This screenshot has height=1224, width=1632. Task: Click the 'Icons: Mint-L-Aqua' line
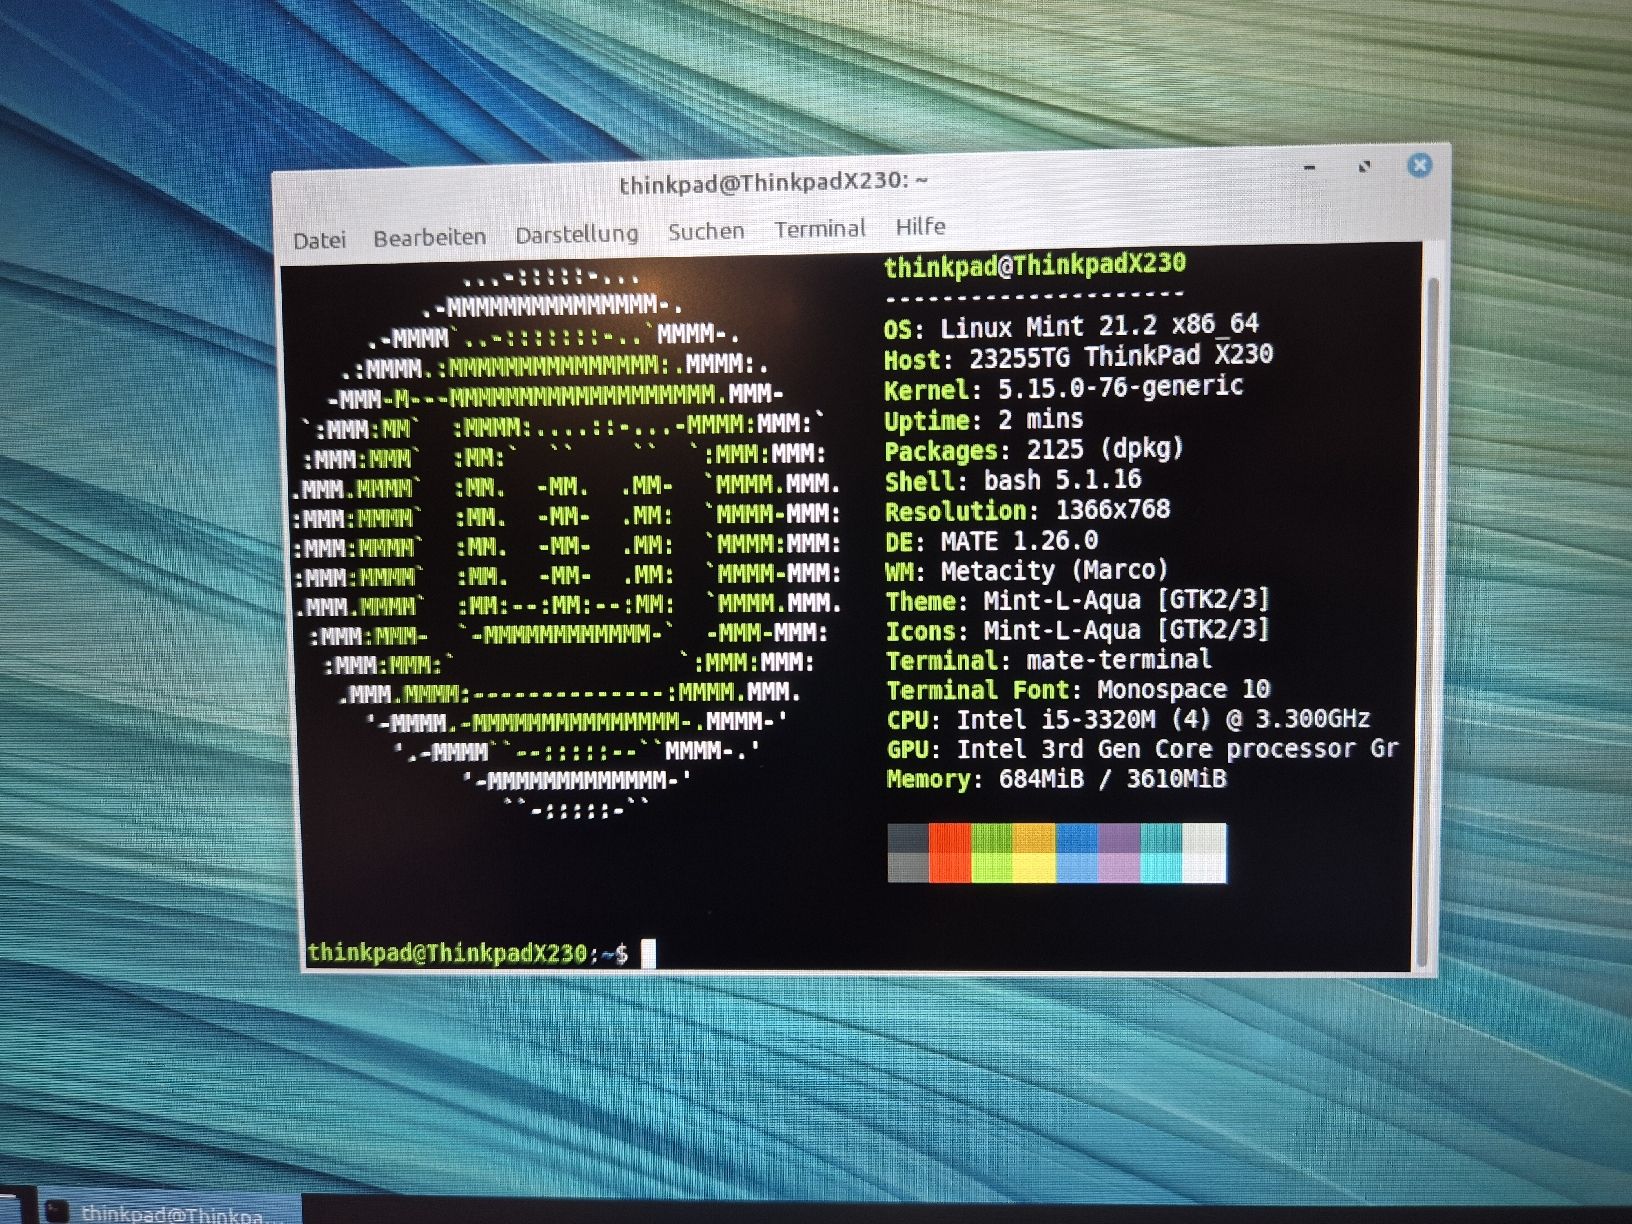(1078, 630)
